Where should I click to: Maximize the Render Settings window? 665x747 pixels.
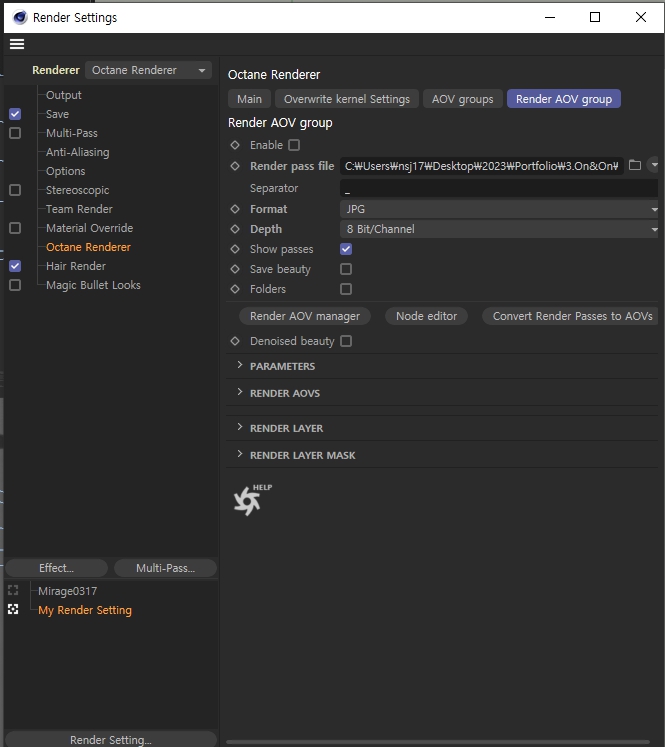click(x=595, y=17)
